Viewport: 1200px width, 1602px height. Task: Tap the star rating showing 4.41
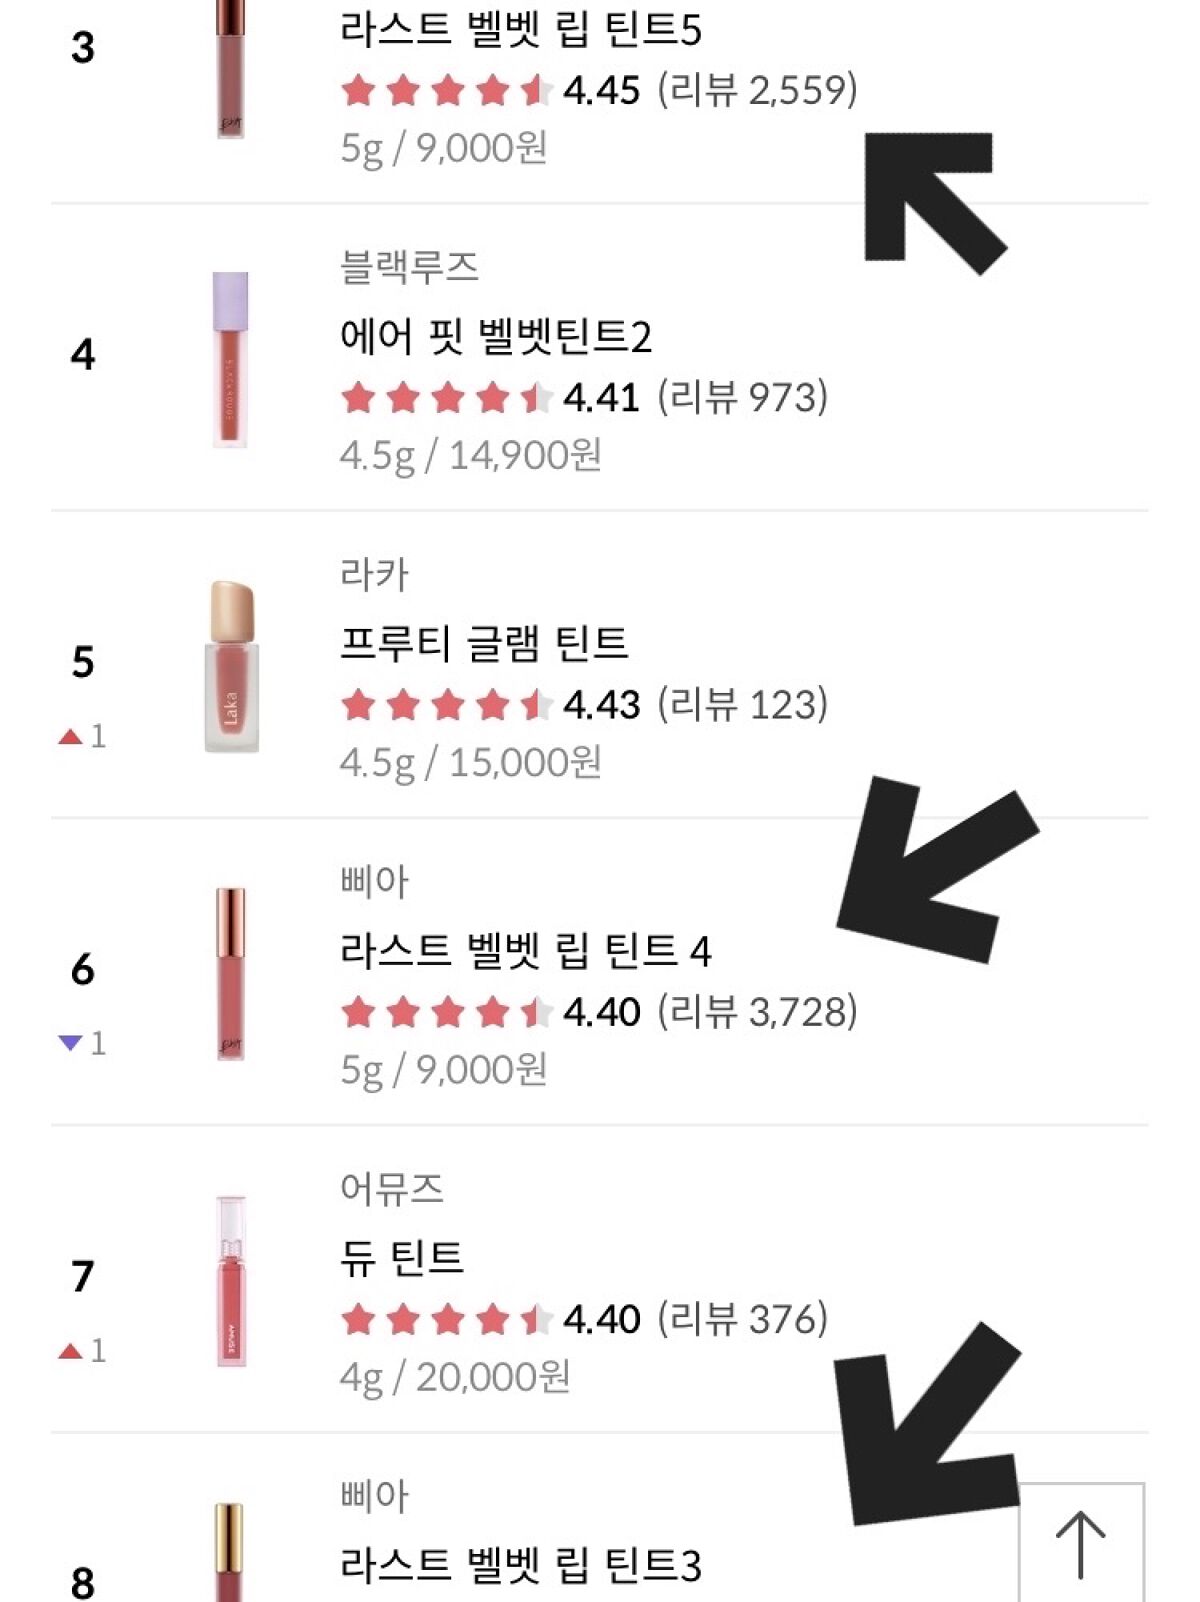coord(446,398)
